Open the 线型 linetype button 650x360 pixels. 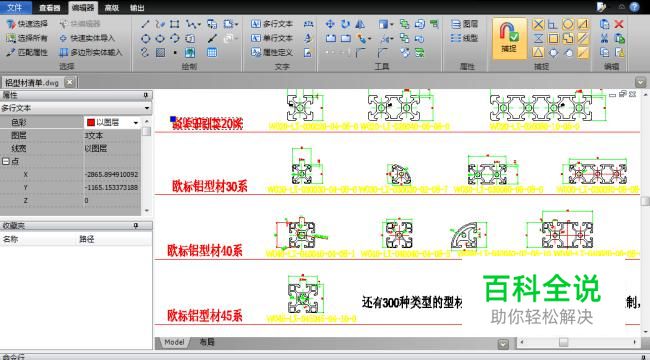[x=464, y=38]
